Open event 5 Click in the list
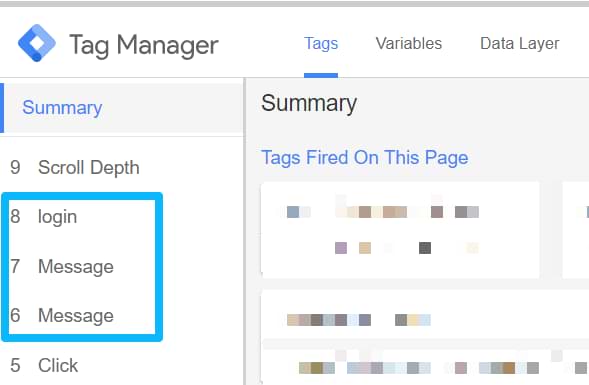This screenshot has width=589, height=385. point(44,365)
